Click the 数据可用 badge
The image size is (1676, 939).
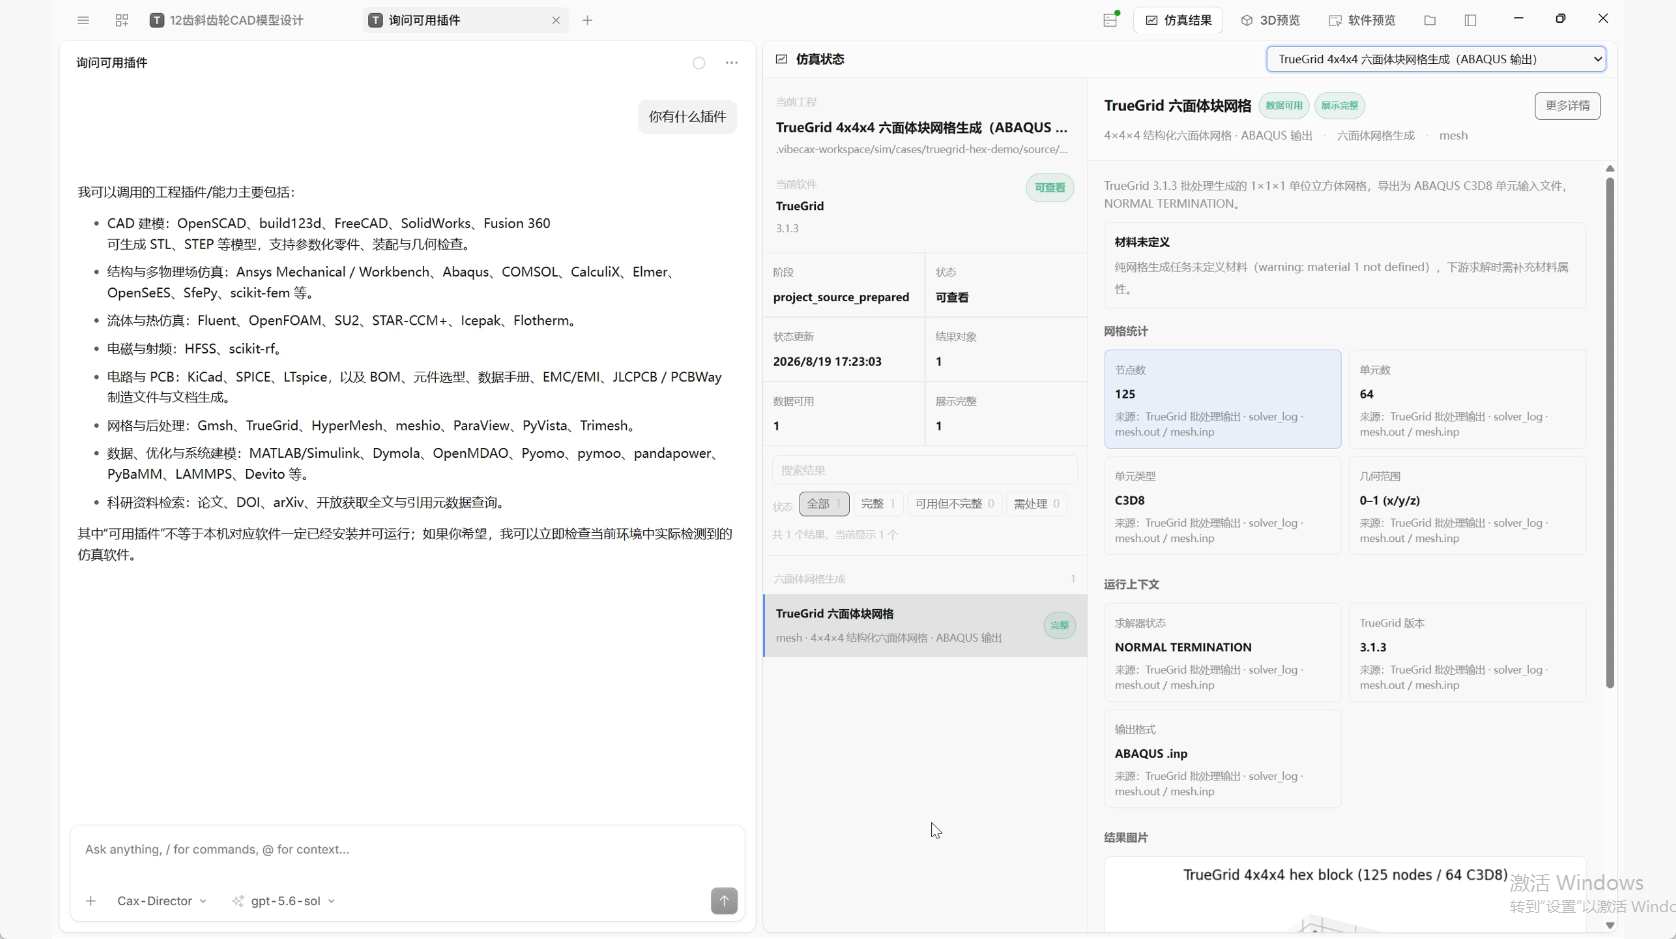tap(1284, 106)
